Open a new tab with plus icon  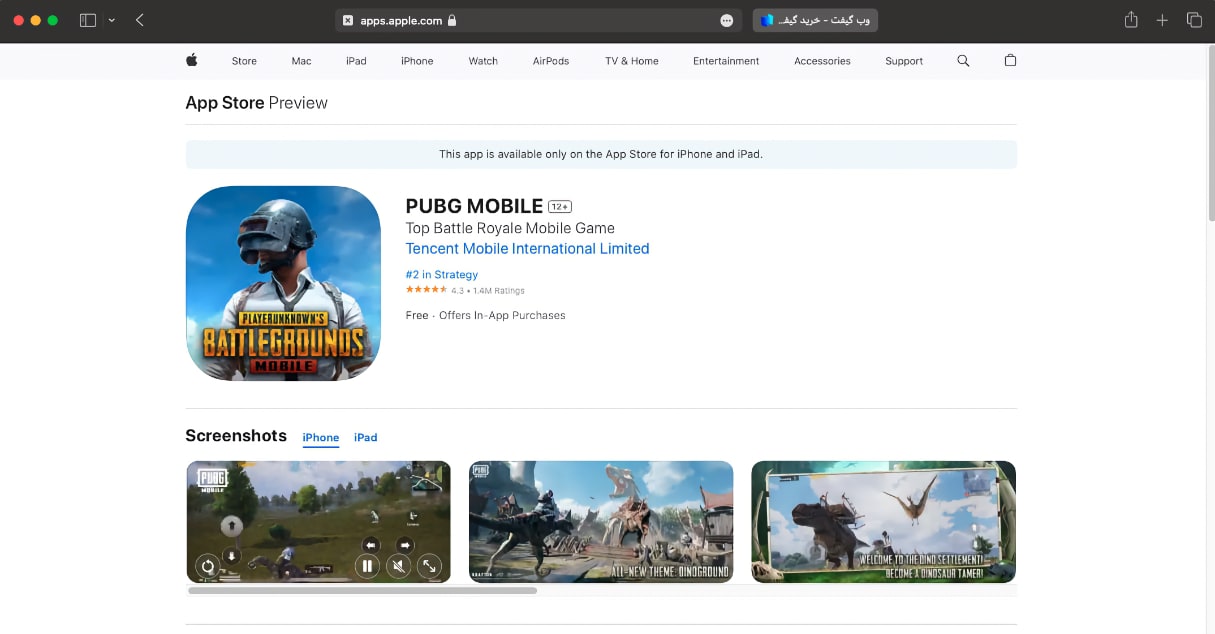(x=1162, y=20)
